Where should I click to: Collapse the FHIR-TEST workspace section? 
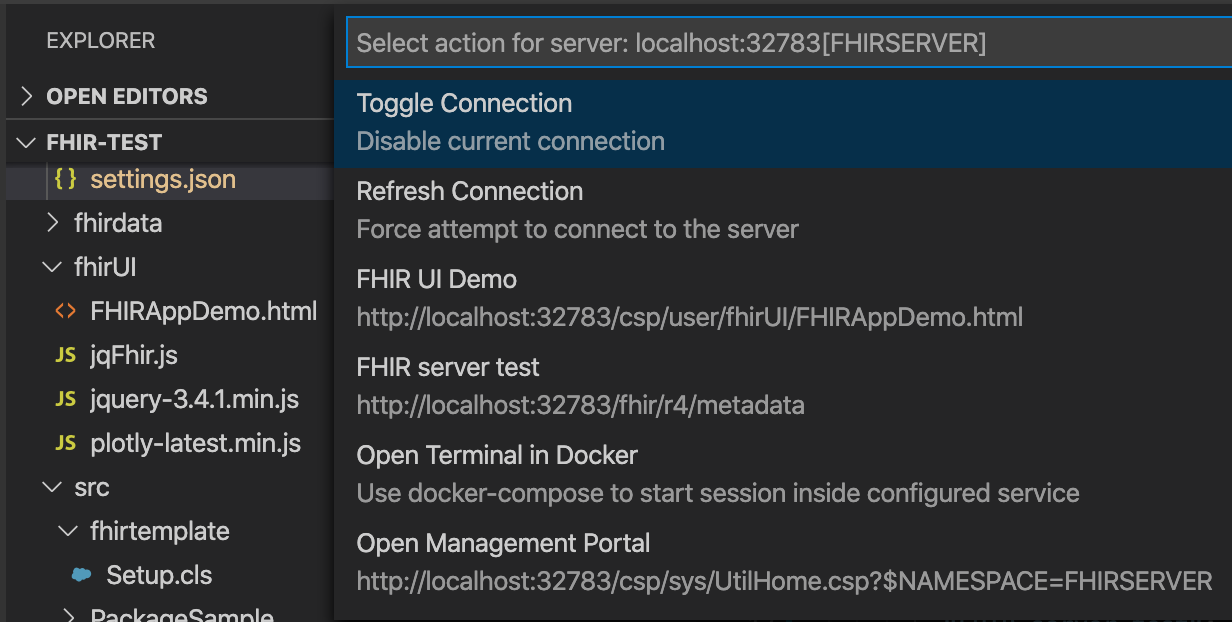tap(26, 143)
